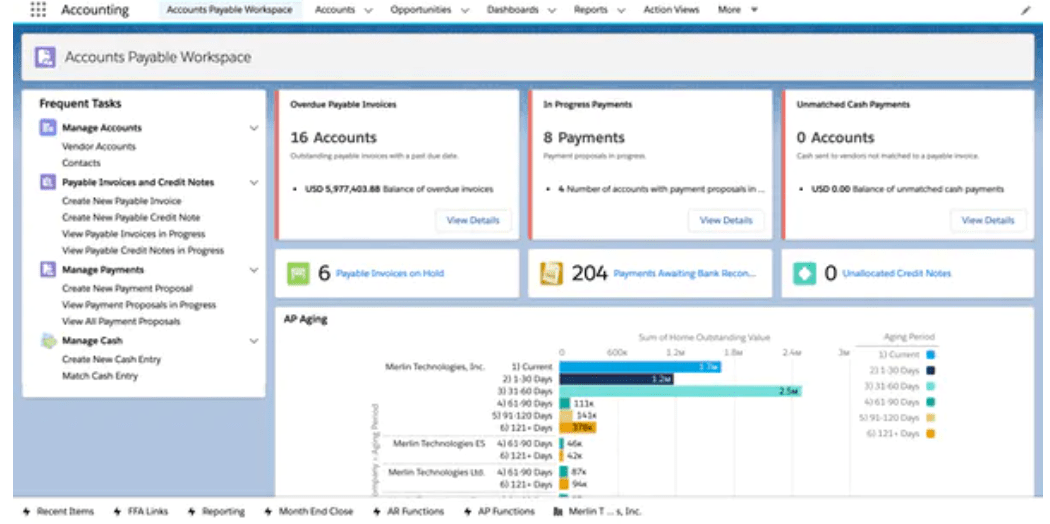Click the Payable Invoices and Credit Notes icon
Viewport: 1050px width, 524px height.
tap(48, 182)
